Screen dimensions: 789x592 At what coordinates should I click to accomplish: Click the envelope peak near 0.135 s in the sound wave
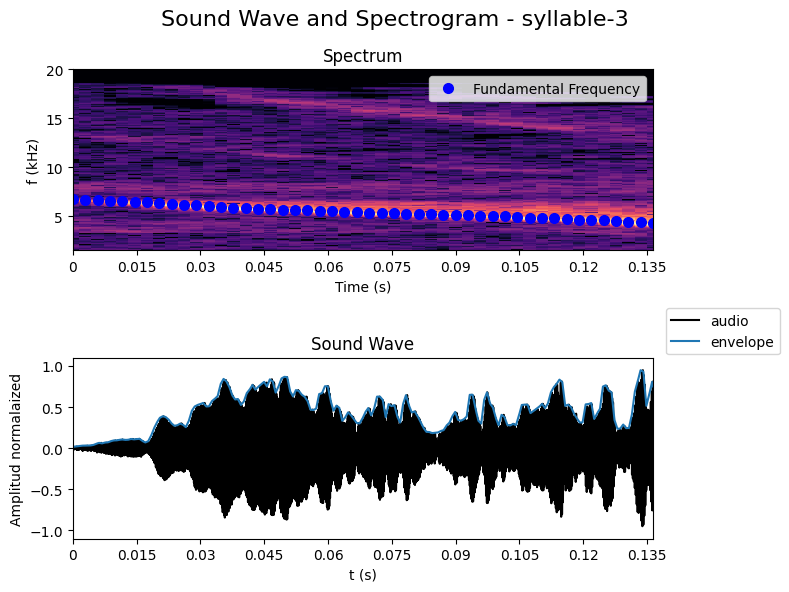642,371
